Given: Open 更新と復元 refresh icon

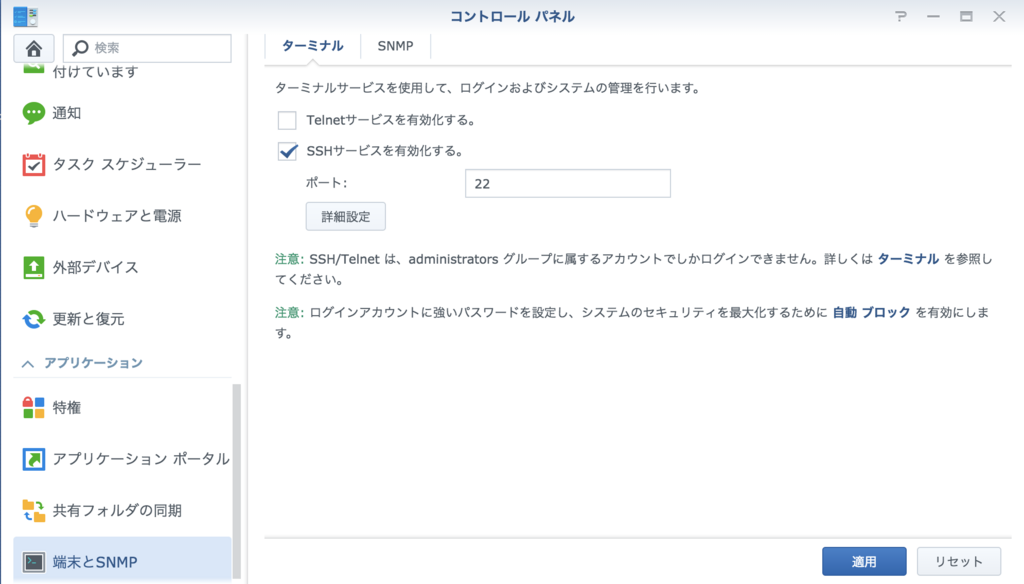Looking at the screenshot, I should tap(33, 319).
